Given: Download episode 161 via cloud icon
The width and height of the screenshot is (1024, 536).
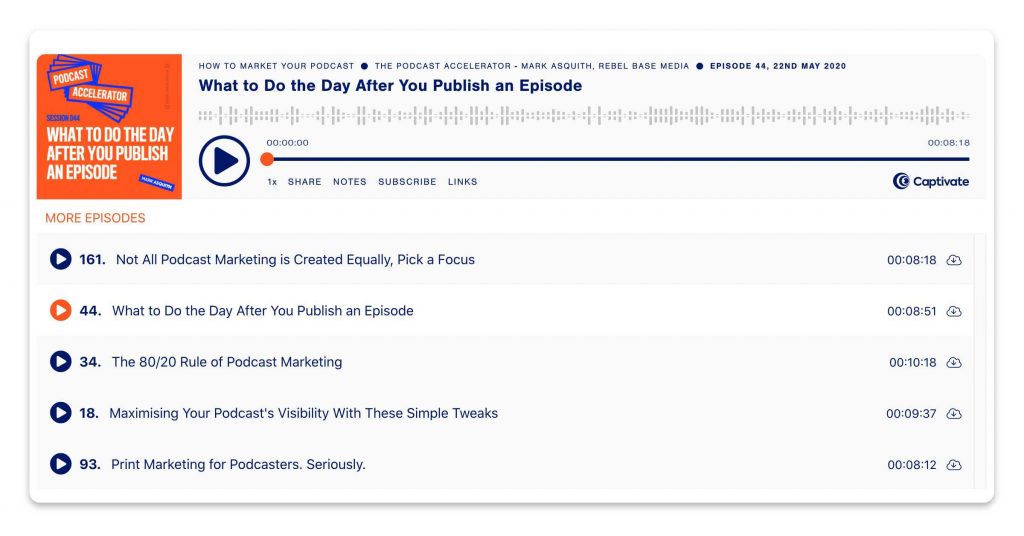Looking at the screenshot, I should coord(954,260).
